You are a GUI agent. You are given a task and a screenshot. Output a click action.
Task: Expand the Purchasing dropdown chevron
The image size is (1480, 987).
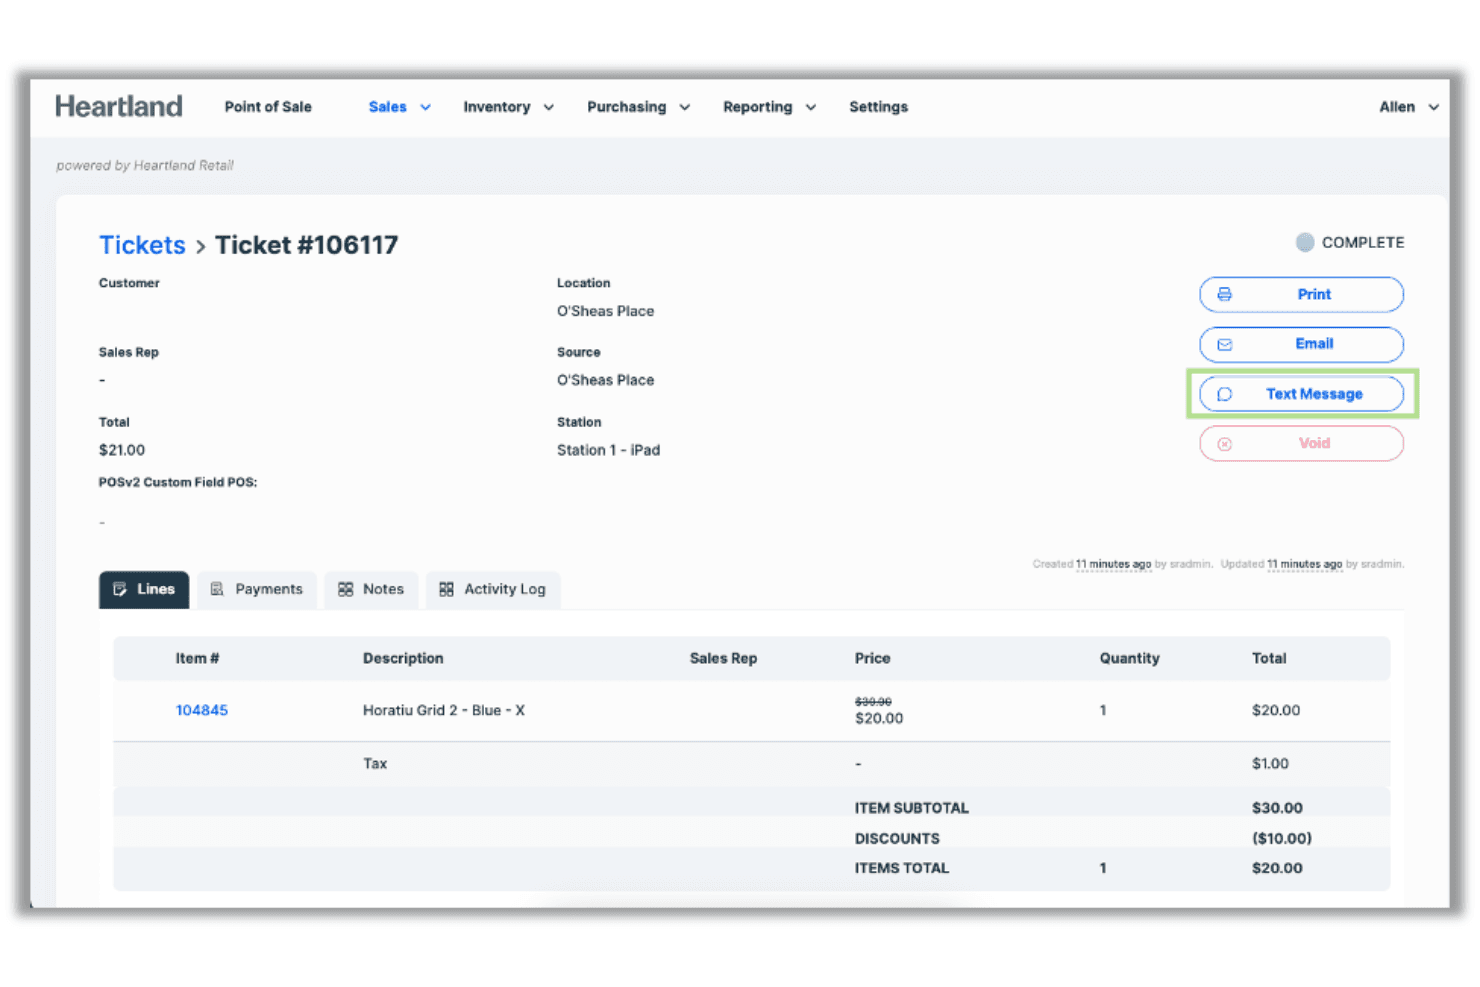point(684,107)
